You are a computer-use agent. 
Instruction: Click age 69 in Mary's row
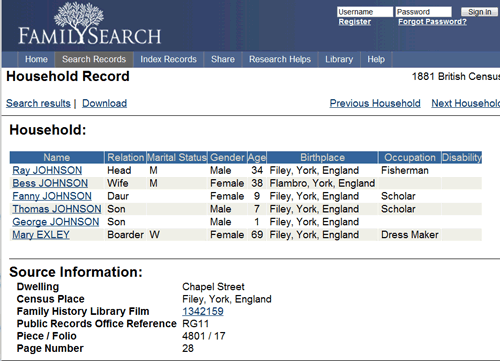[x=257, y=235]
